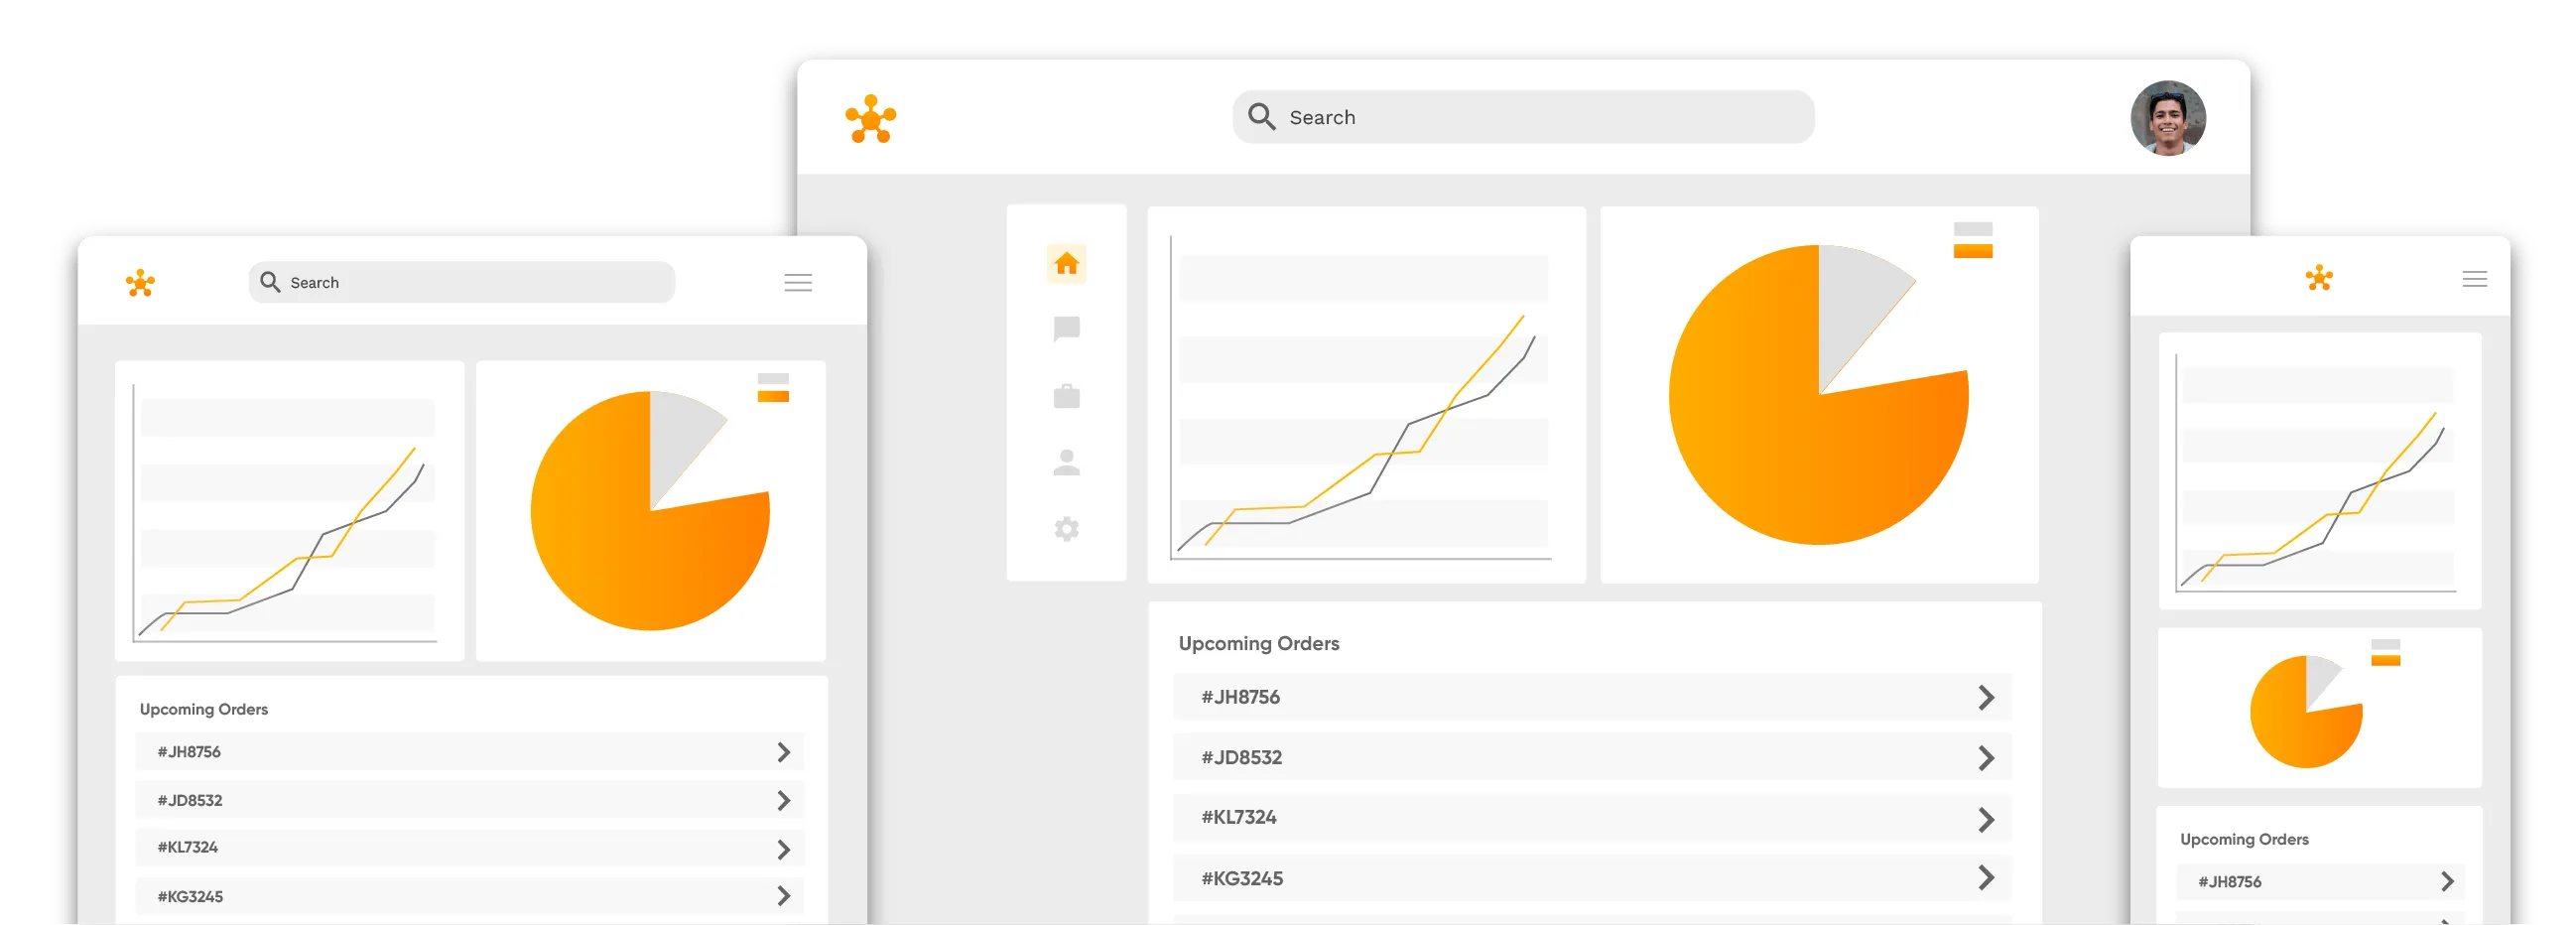Click the user avatar photo in the header
Image resolution: width=2576 pixels, height=925 pixels.
tap(2167, 120)
